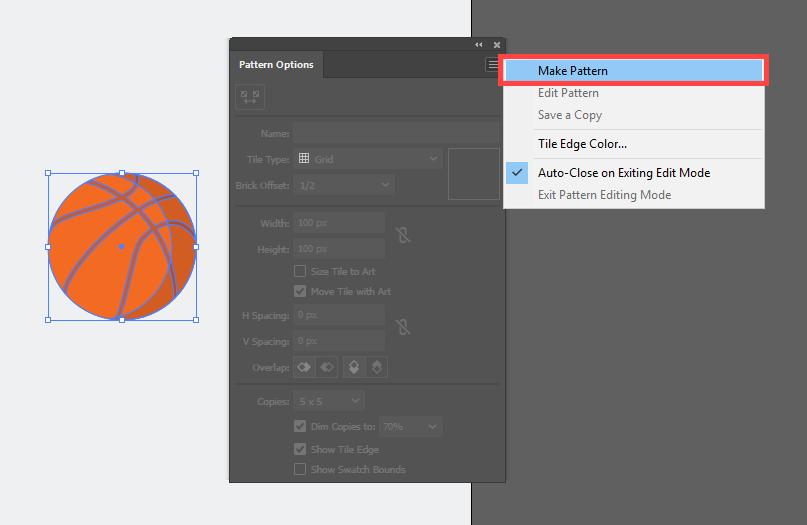The image size is (807, 525).
Task: Click the pattern Name input field
Action: click(395, 133)
